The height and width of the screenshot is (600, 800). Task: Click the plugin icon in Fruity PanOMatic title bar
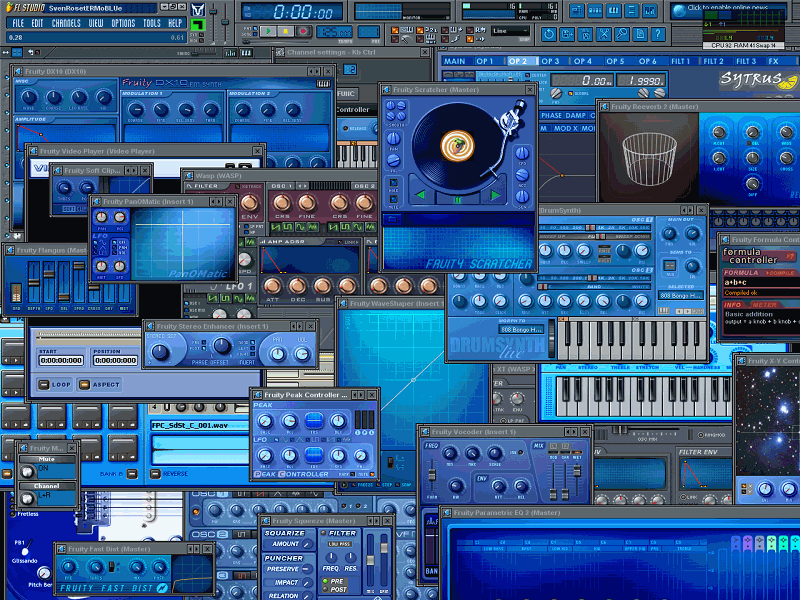click(x=98, y=202)
